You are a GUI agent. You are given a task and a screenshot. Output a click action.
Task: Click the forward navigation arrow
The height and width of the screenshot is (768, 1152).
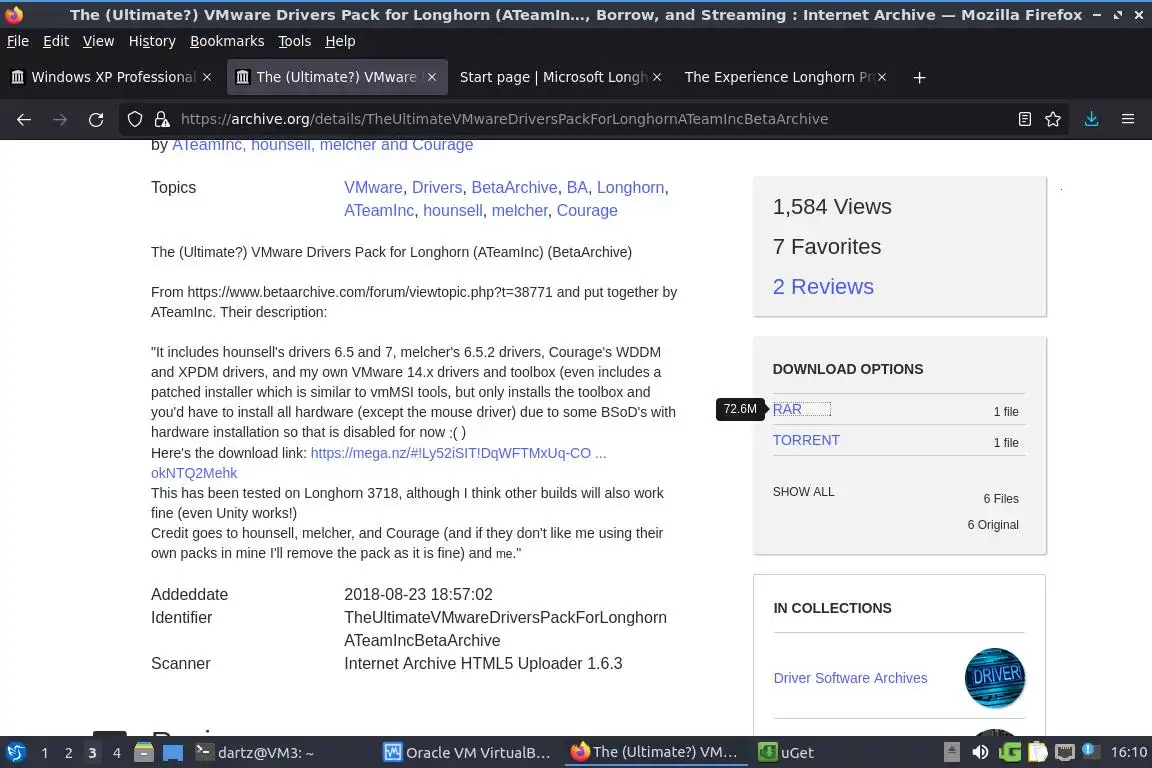(x=60, y=119)
